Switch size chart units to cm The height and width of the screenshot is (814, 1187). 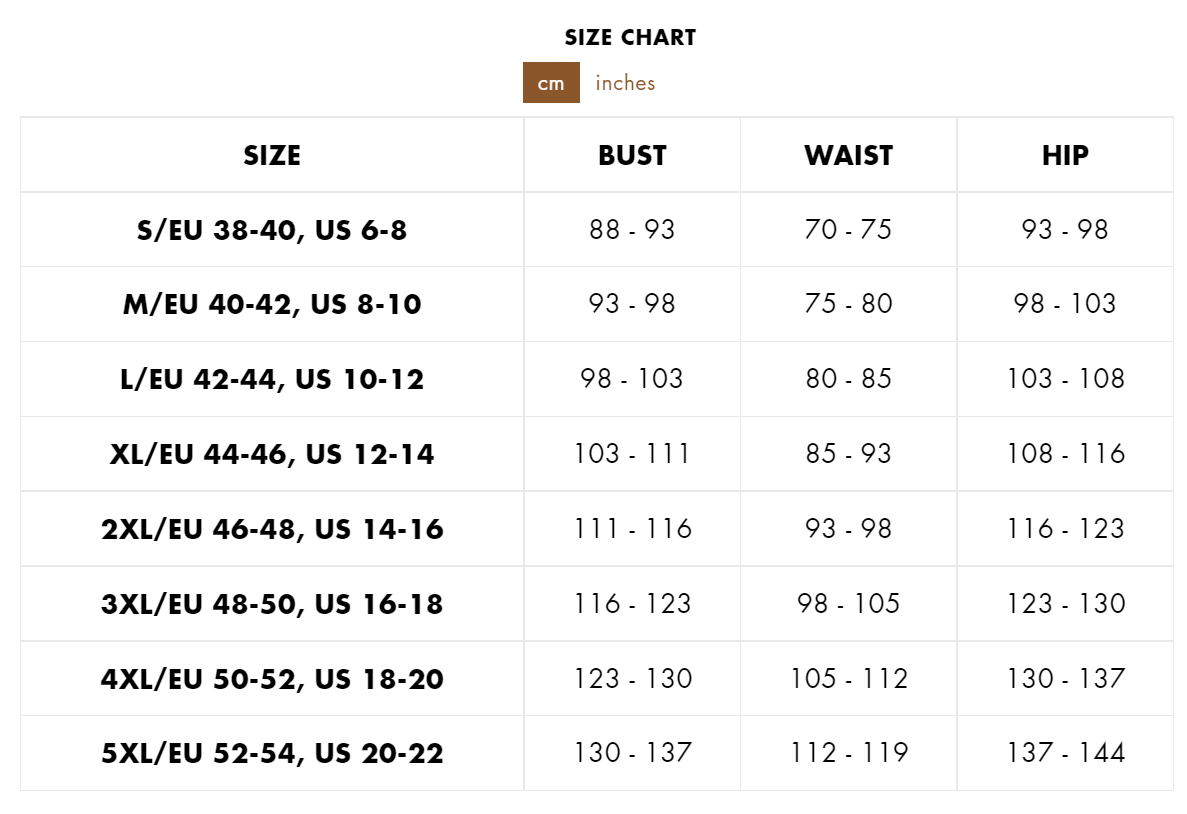click(551, 83)
